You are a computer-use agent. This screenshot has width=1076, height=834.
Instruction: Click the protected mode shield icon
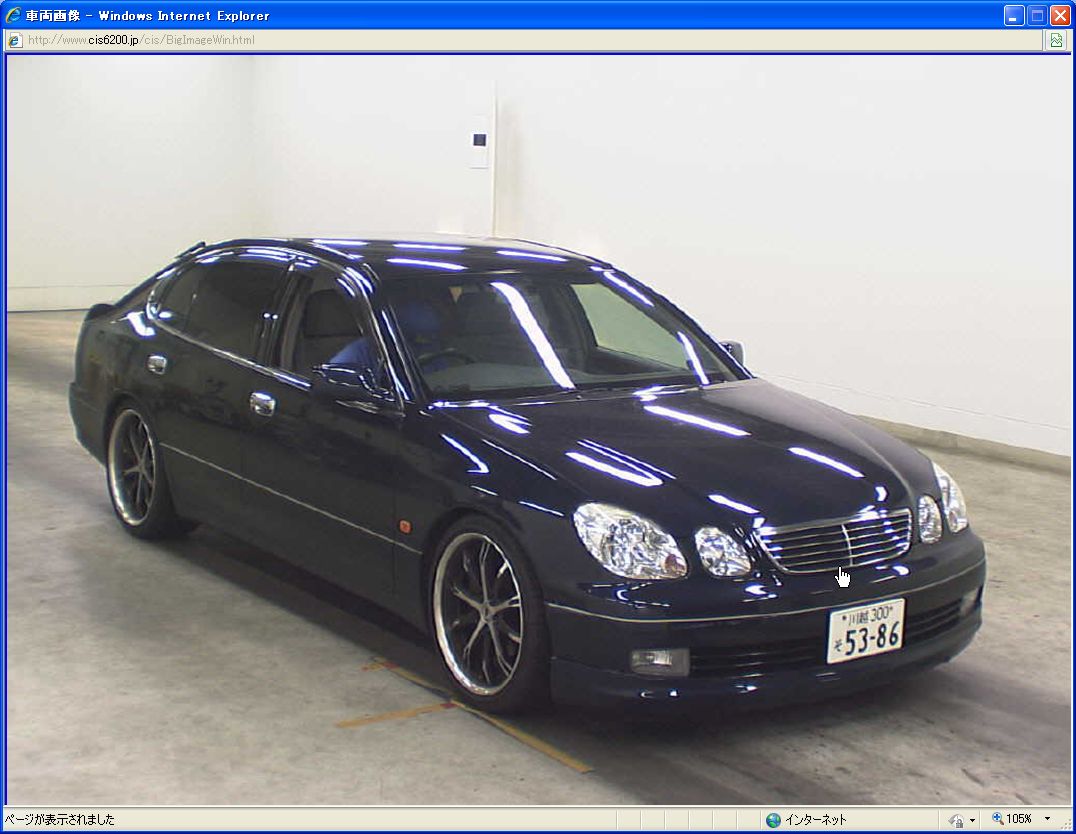956,820
